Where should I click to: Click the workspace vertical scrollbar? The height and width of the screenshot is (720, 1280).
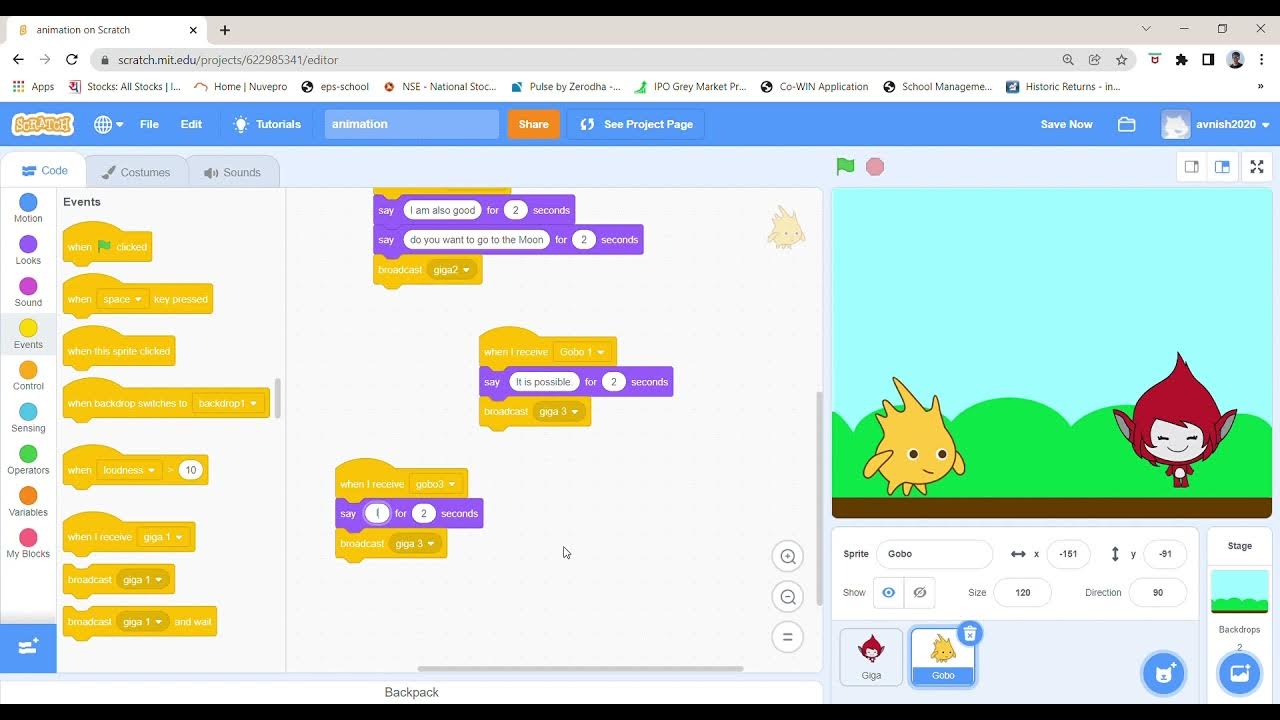pos(820,498)
